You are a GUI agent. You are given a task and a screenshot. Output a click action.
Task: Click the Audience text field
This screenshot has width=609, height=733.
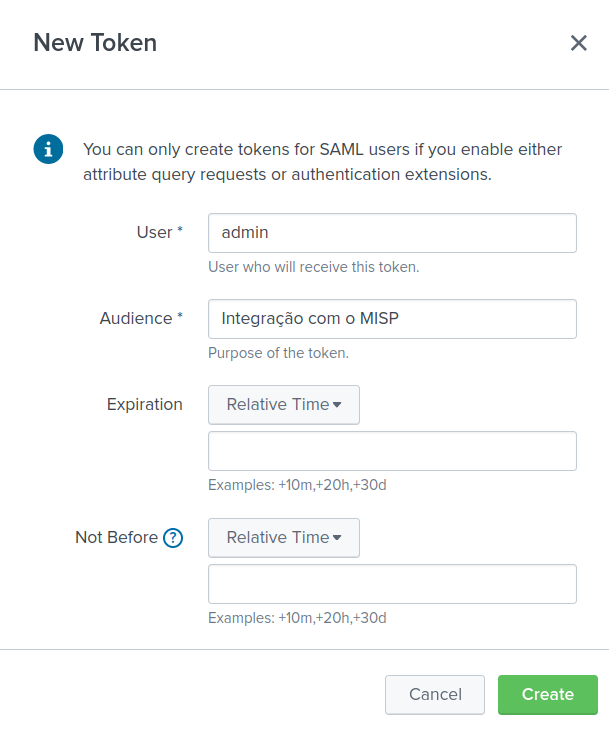pos(392,319)
